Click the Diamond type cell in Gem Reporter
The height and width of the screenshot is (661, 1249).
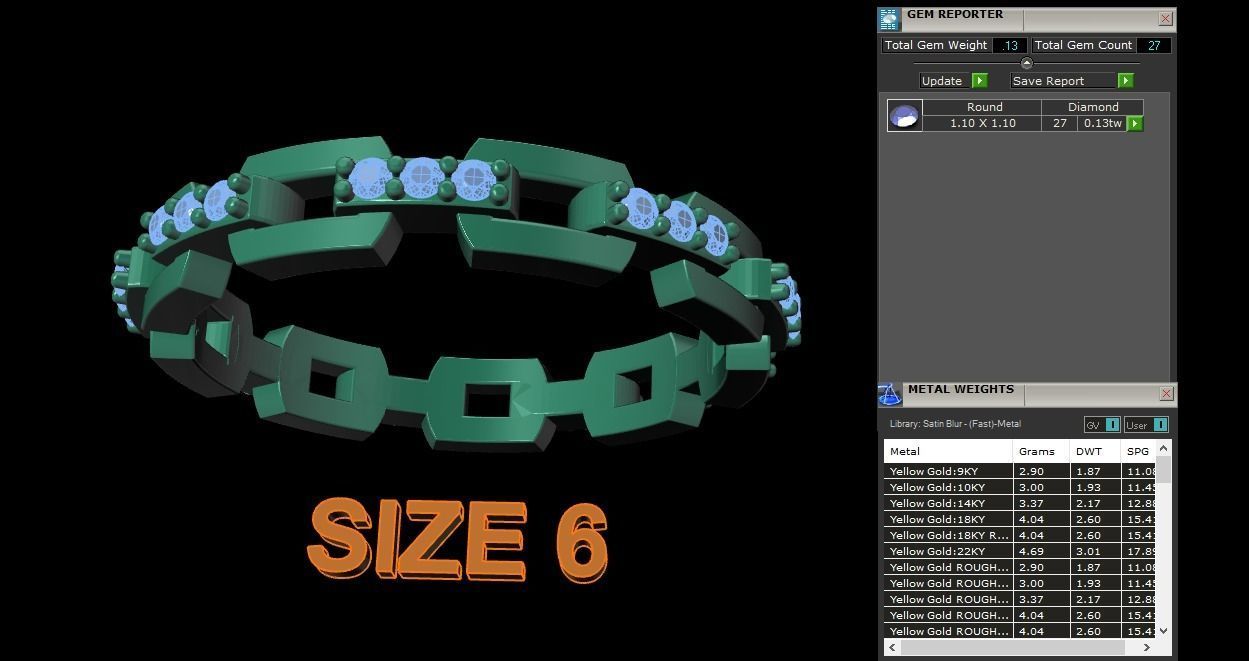coord(1092,107)
